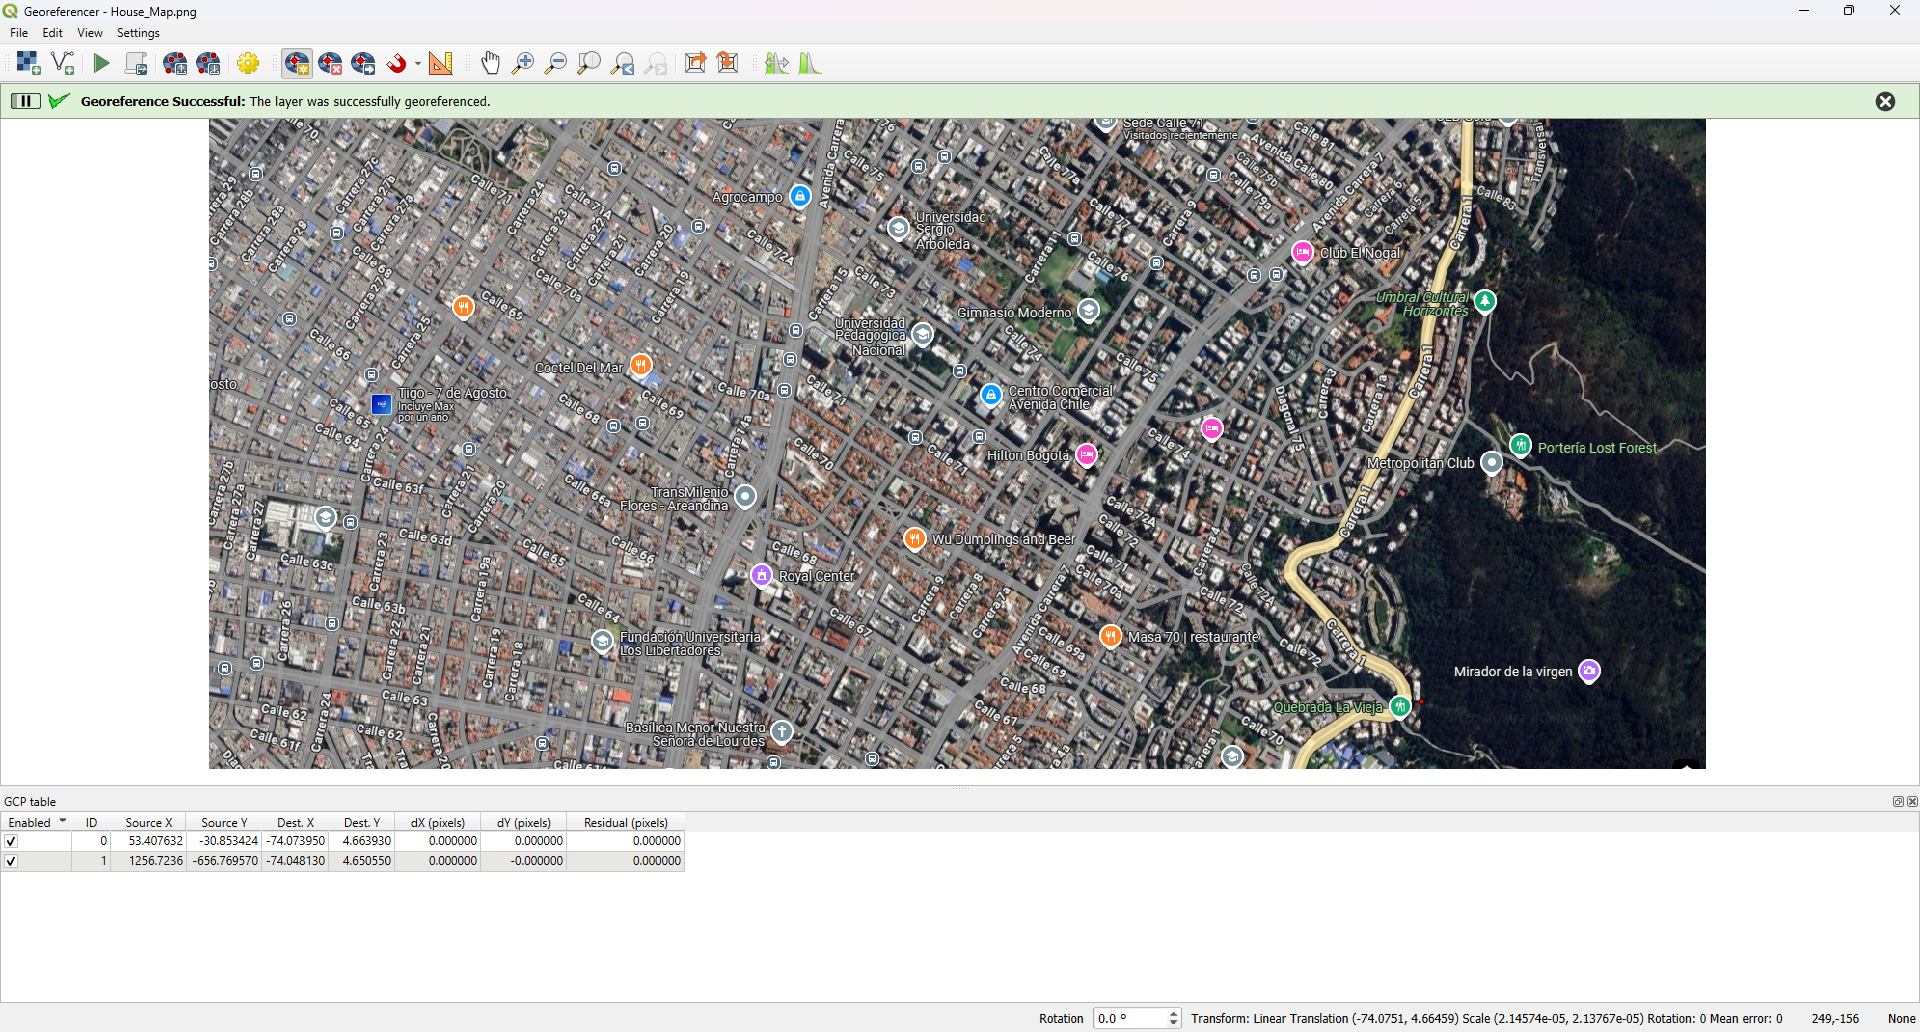Click the measurement triangle ruler icon
This screenshot has width=1920, height=1032.
click(x=441, y=64)
